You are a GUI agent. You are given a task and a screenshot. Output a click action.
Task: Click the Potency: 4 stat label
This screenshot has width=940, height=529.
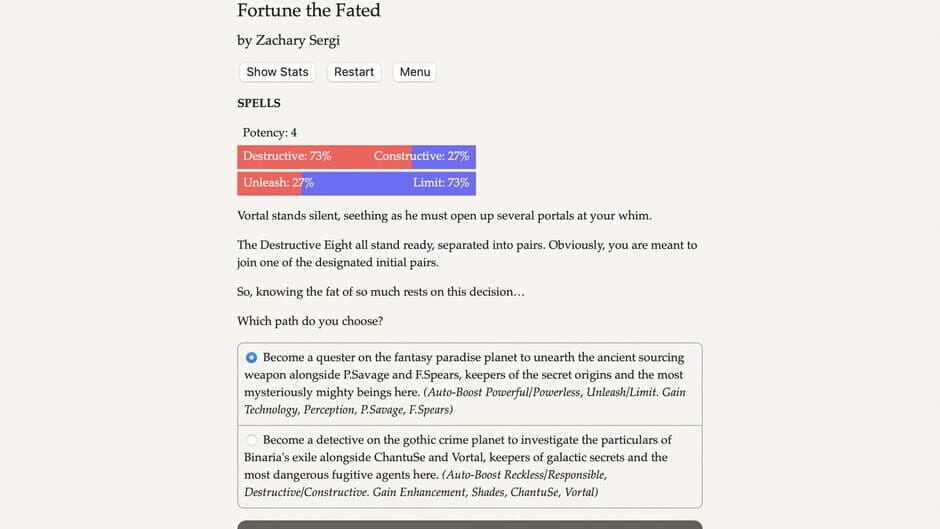[269, 133]
